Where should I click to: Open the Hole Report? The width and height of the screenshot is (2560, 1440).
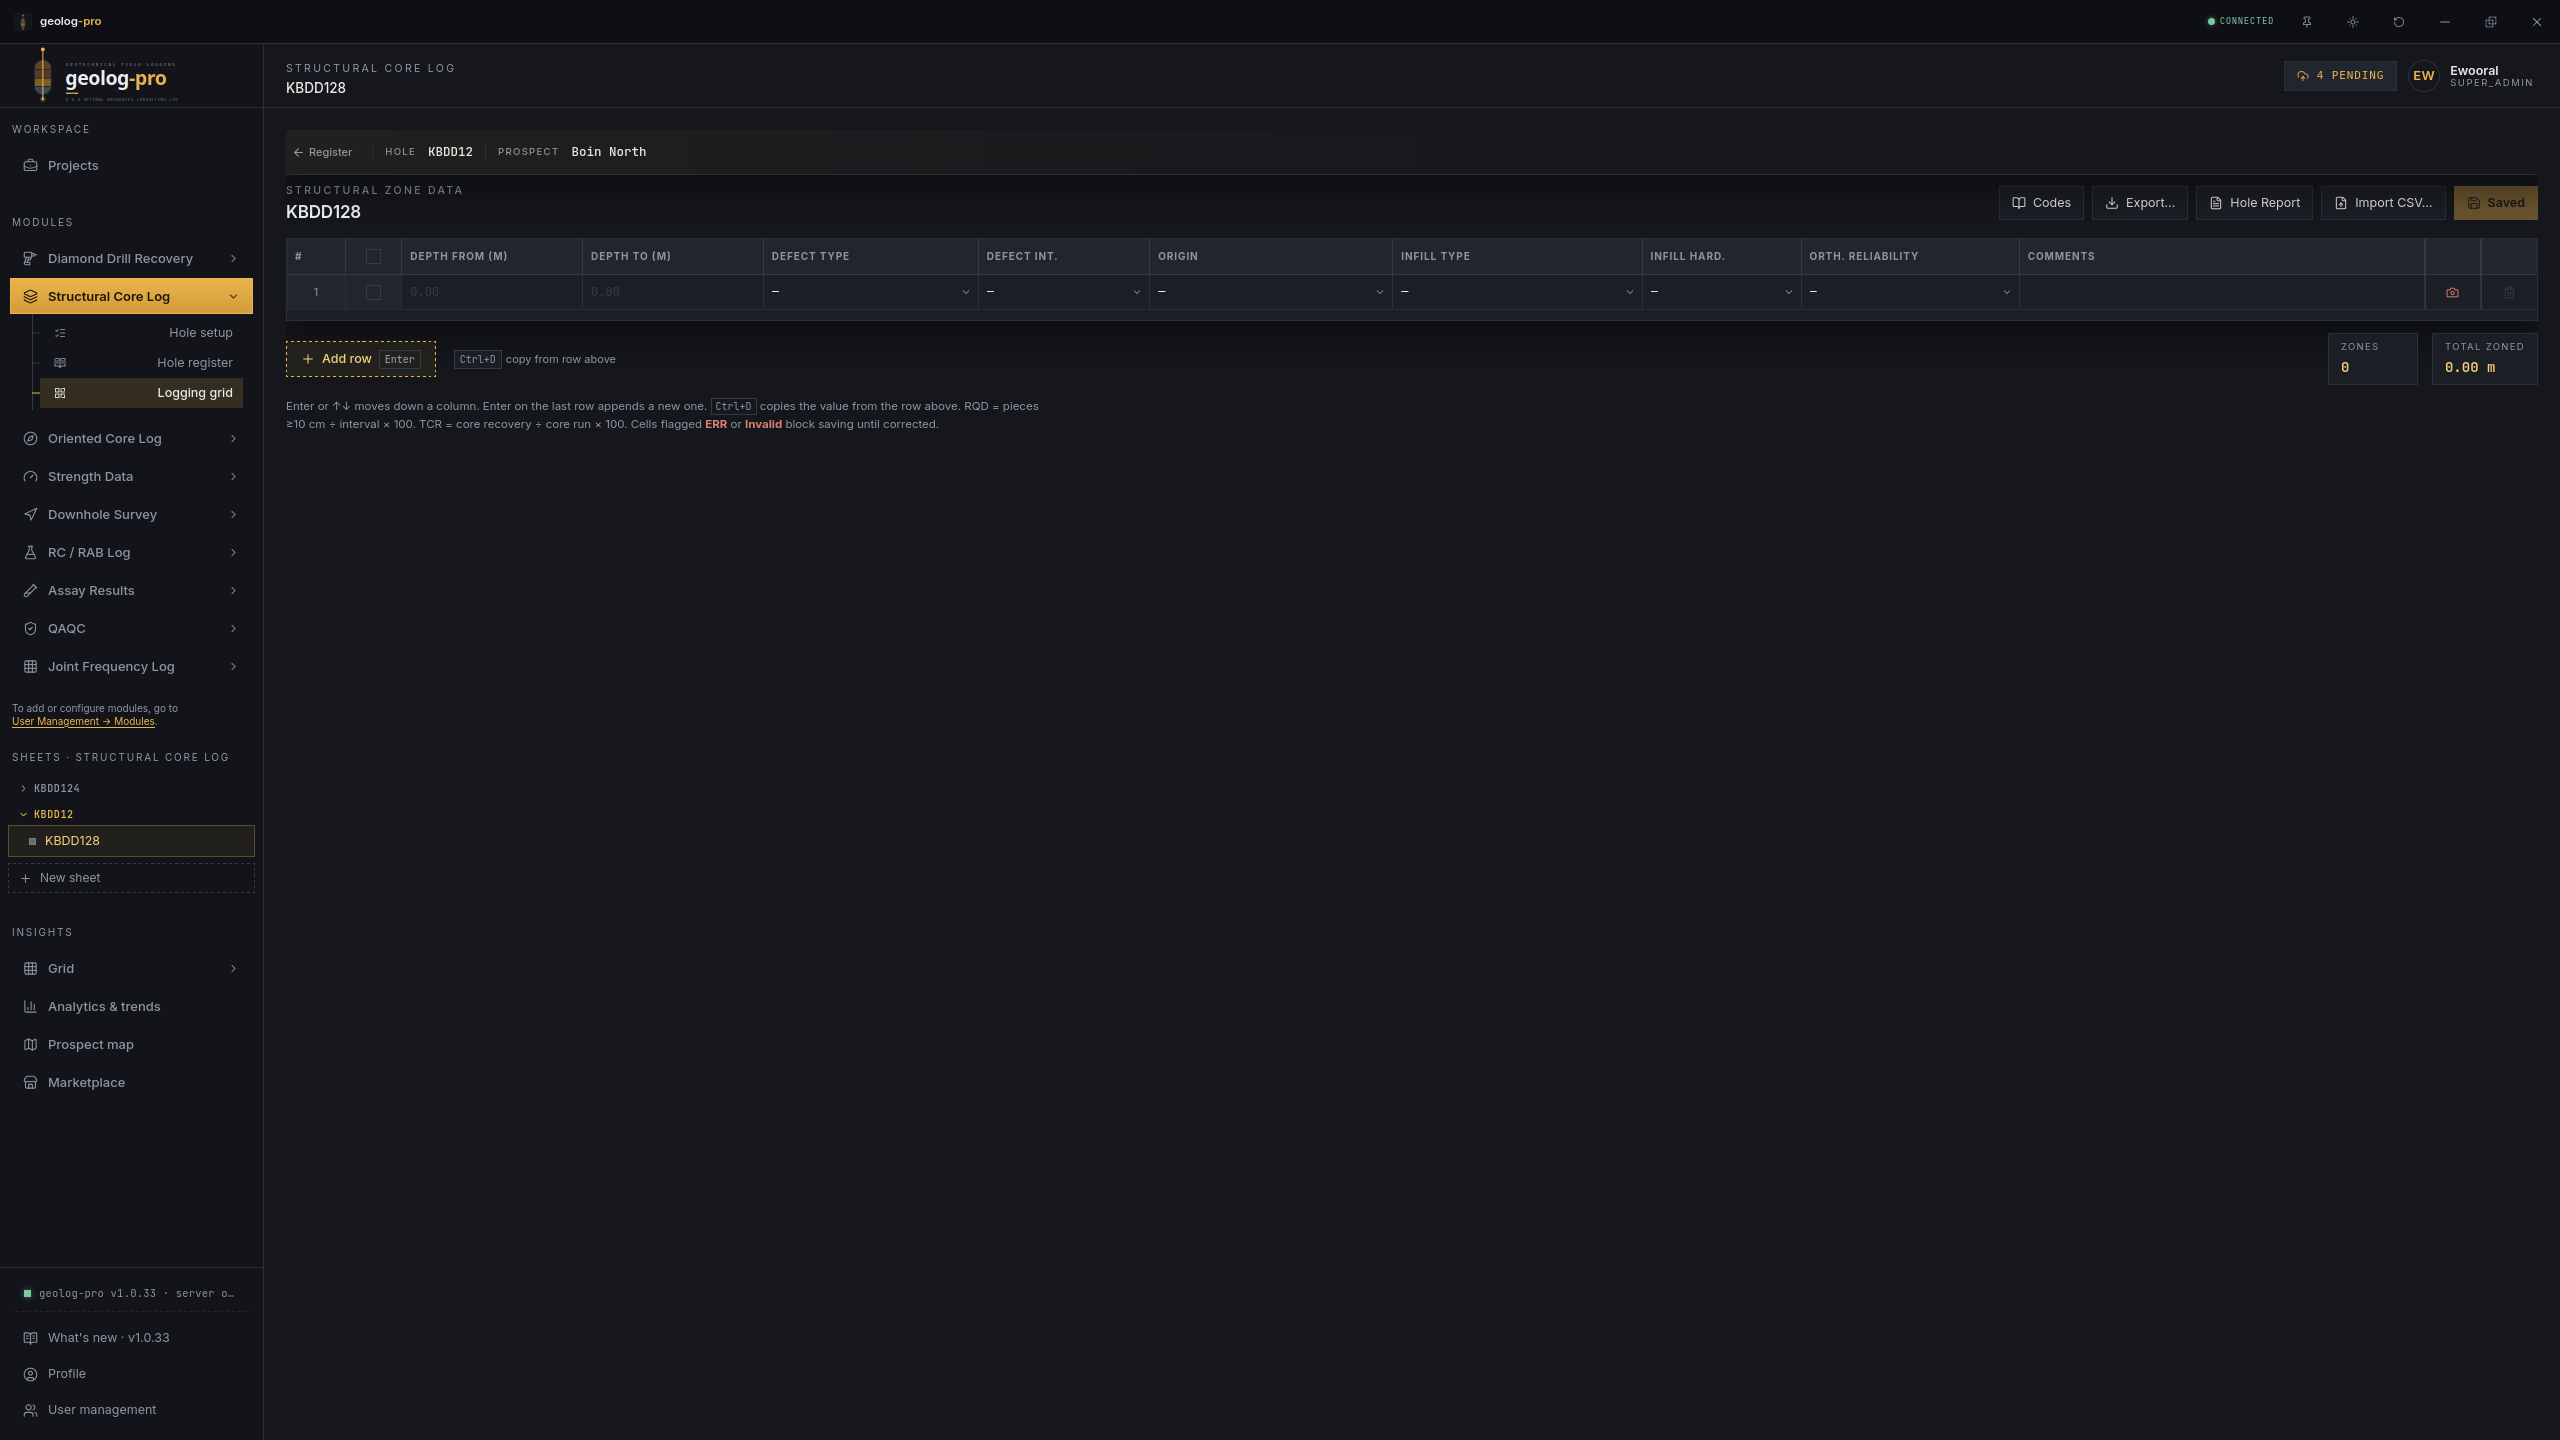tap(2254, 203)
